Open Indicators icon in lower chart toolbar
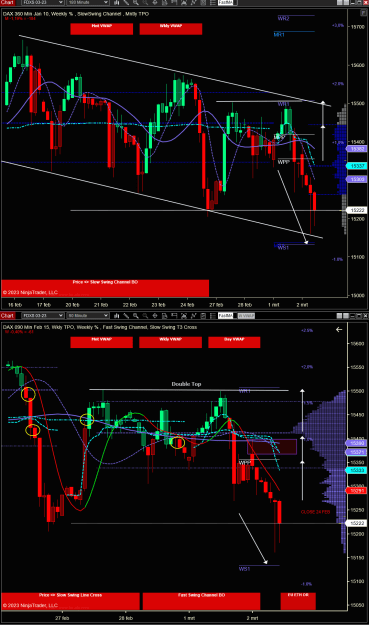 coord(193,316)
